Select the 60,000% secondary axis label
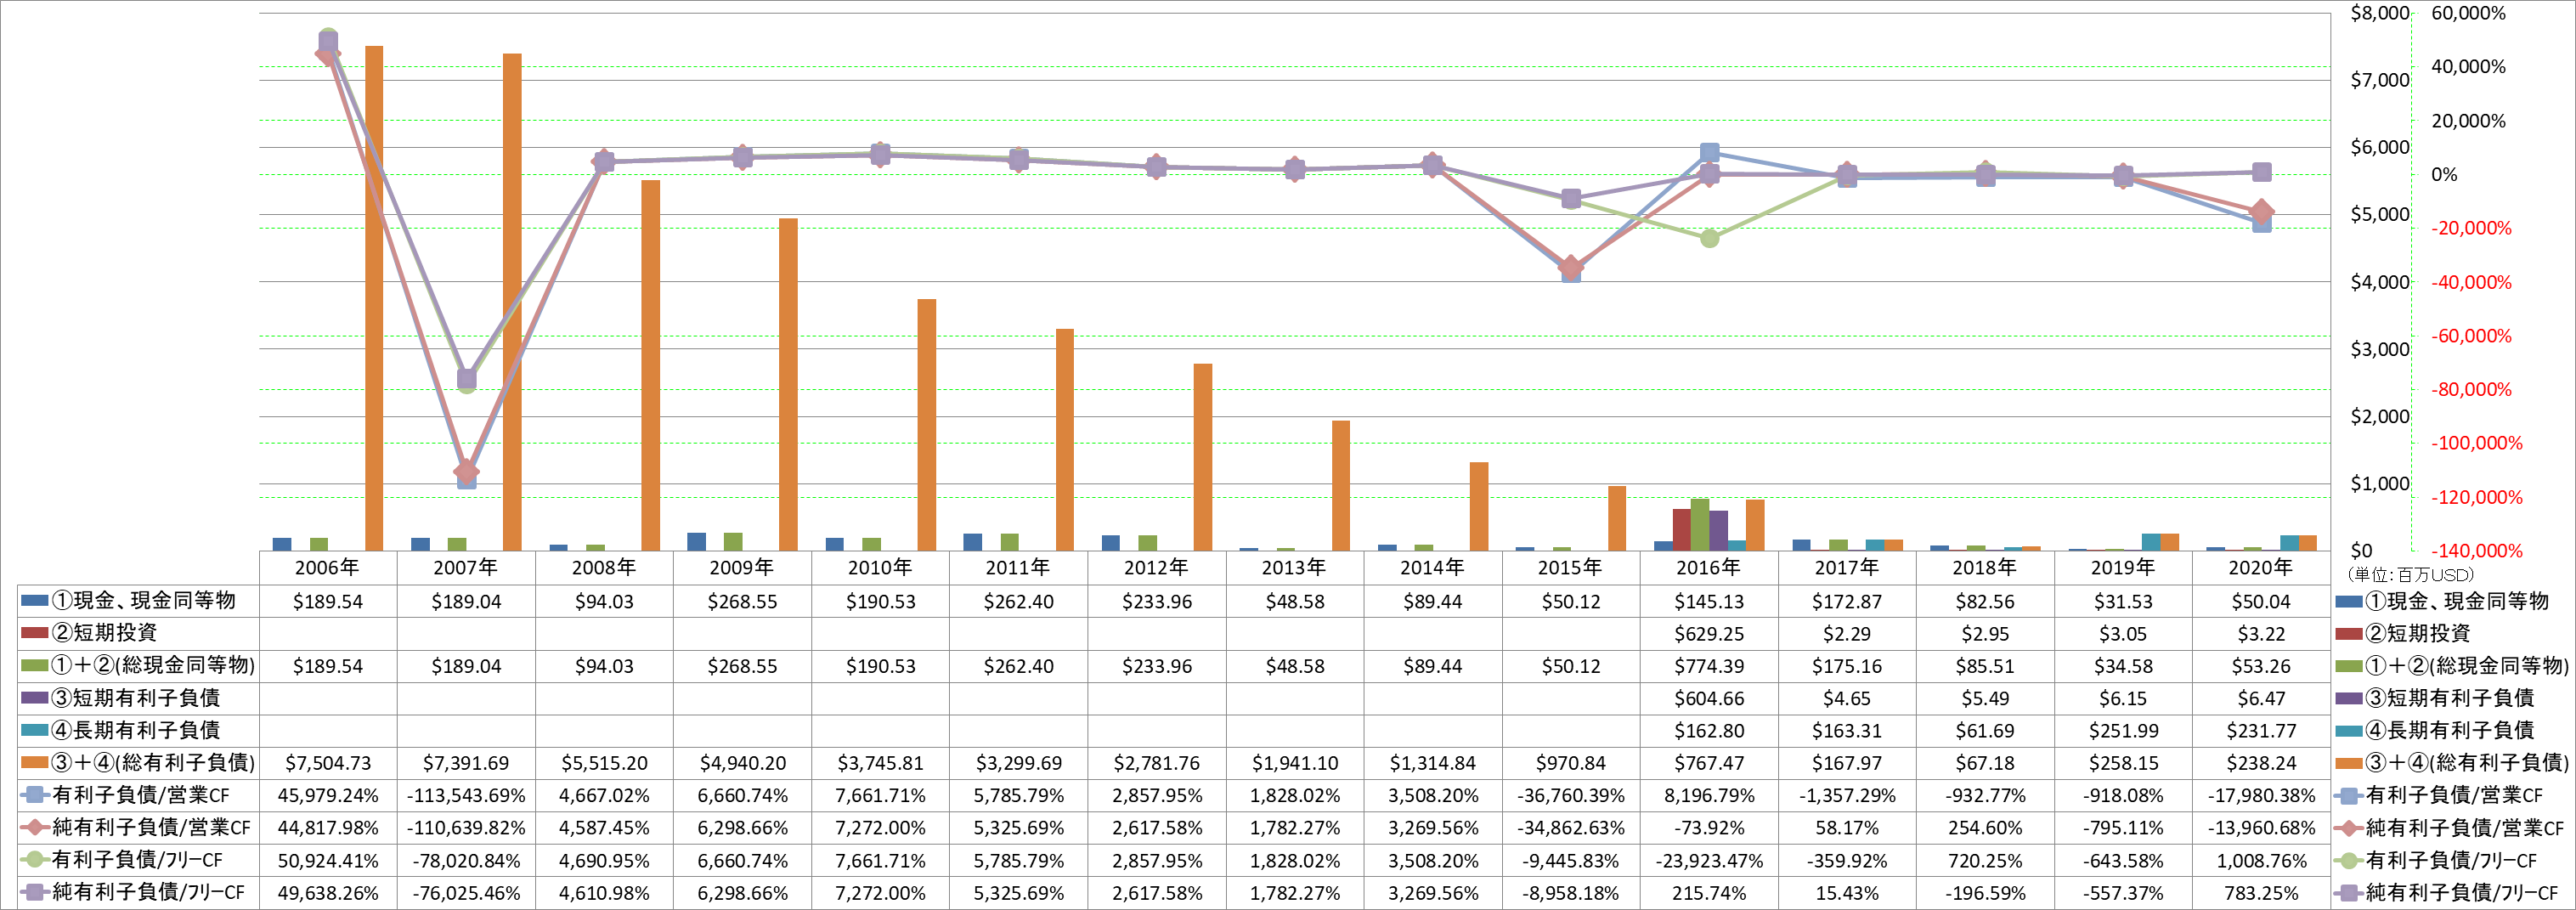 coord(2468,13)
